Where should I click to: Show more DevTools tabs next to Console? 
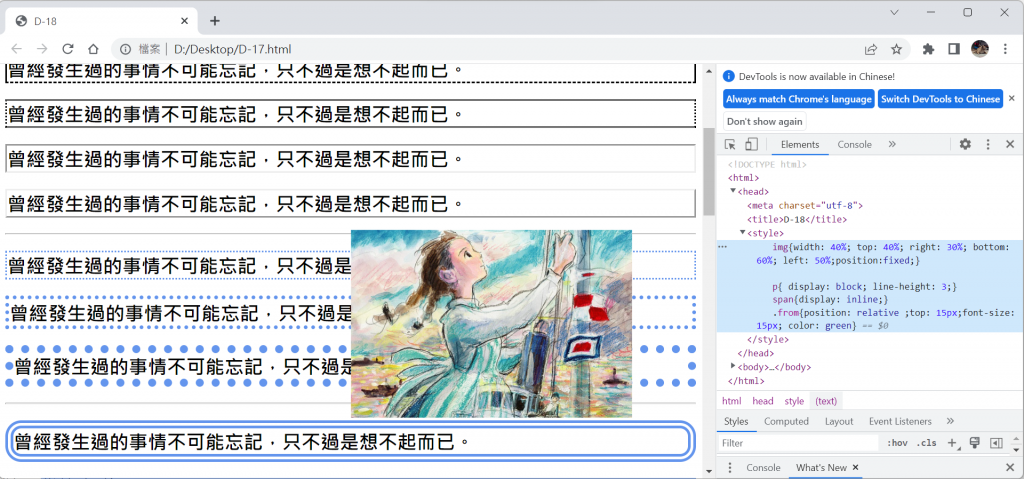pyautogui.click(x=892, y=144)
